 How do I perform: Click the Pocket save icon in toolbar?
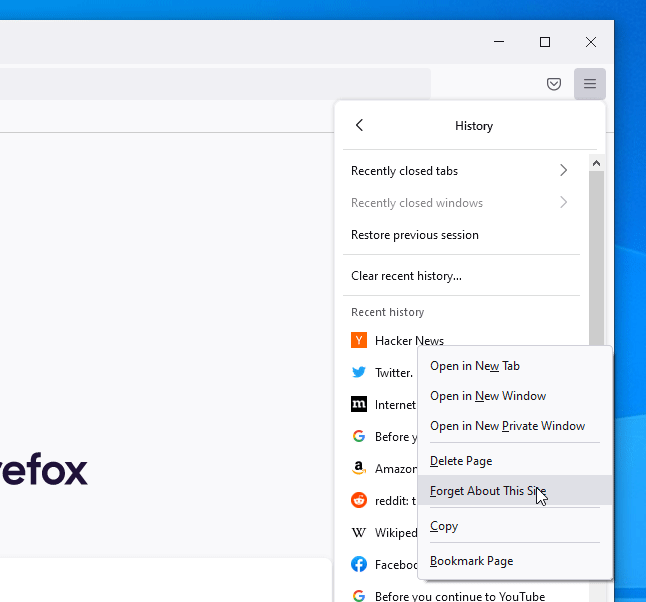554,84
